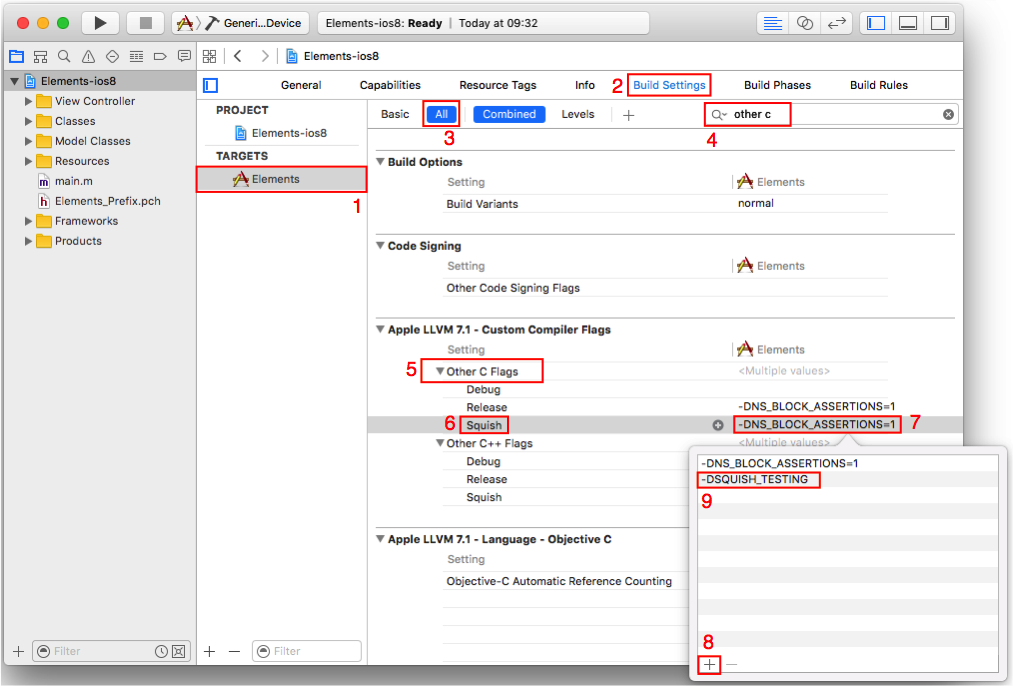Switch to the Build Phases tab
Image resolution: width=1013 pixels, height=686 pixels.
click(777, 85)
